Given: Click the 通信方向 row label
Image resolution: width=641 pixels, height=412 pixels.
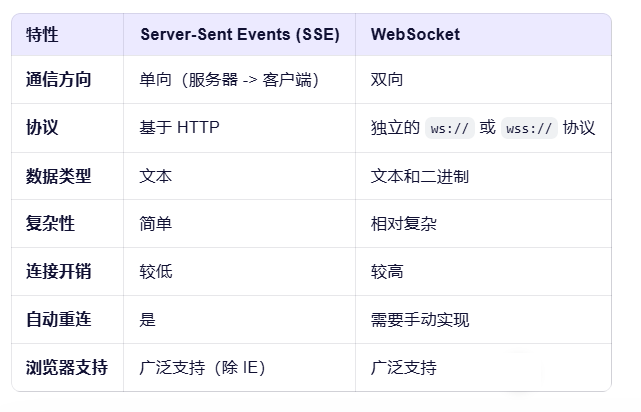Looking at the screenshot, I should click(x=58, y=79).
